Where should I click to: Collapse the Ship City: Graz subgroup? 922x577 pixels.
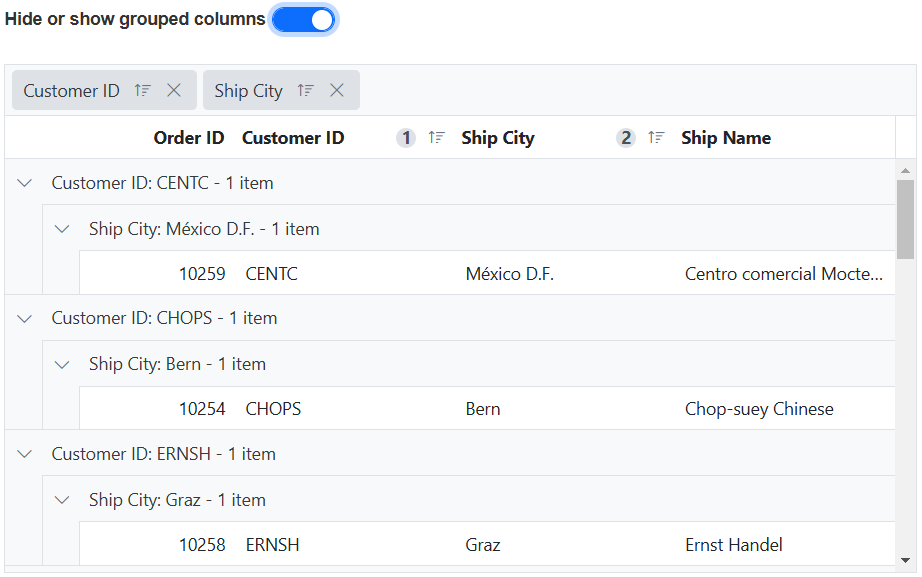pyautogui.click(x=62, y=500)
